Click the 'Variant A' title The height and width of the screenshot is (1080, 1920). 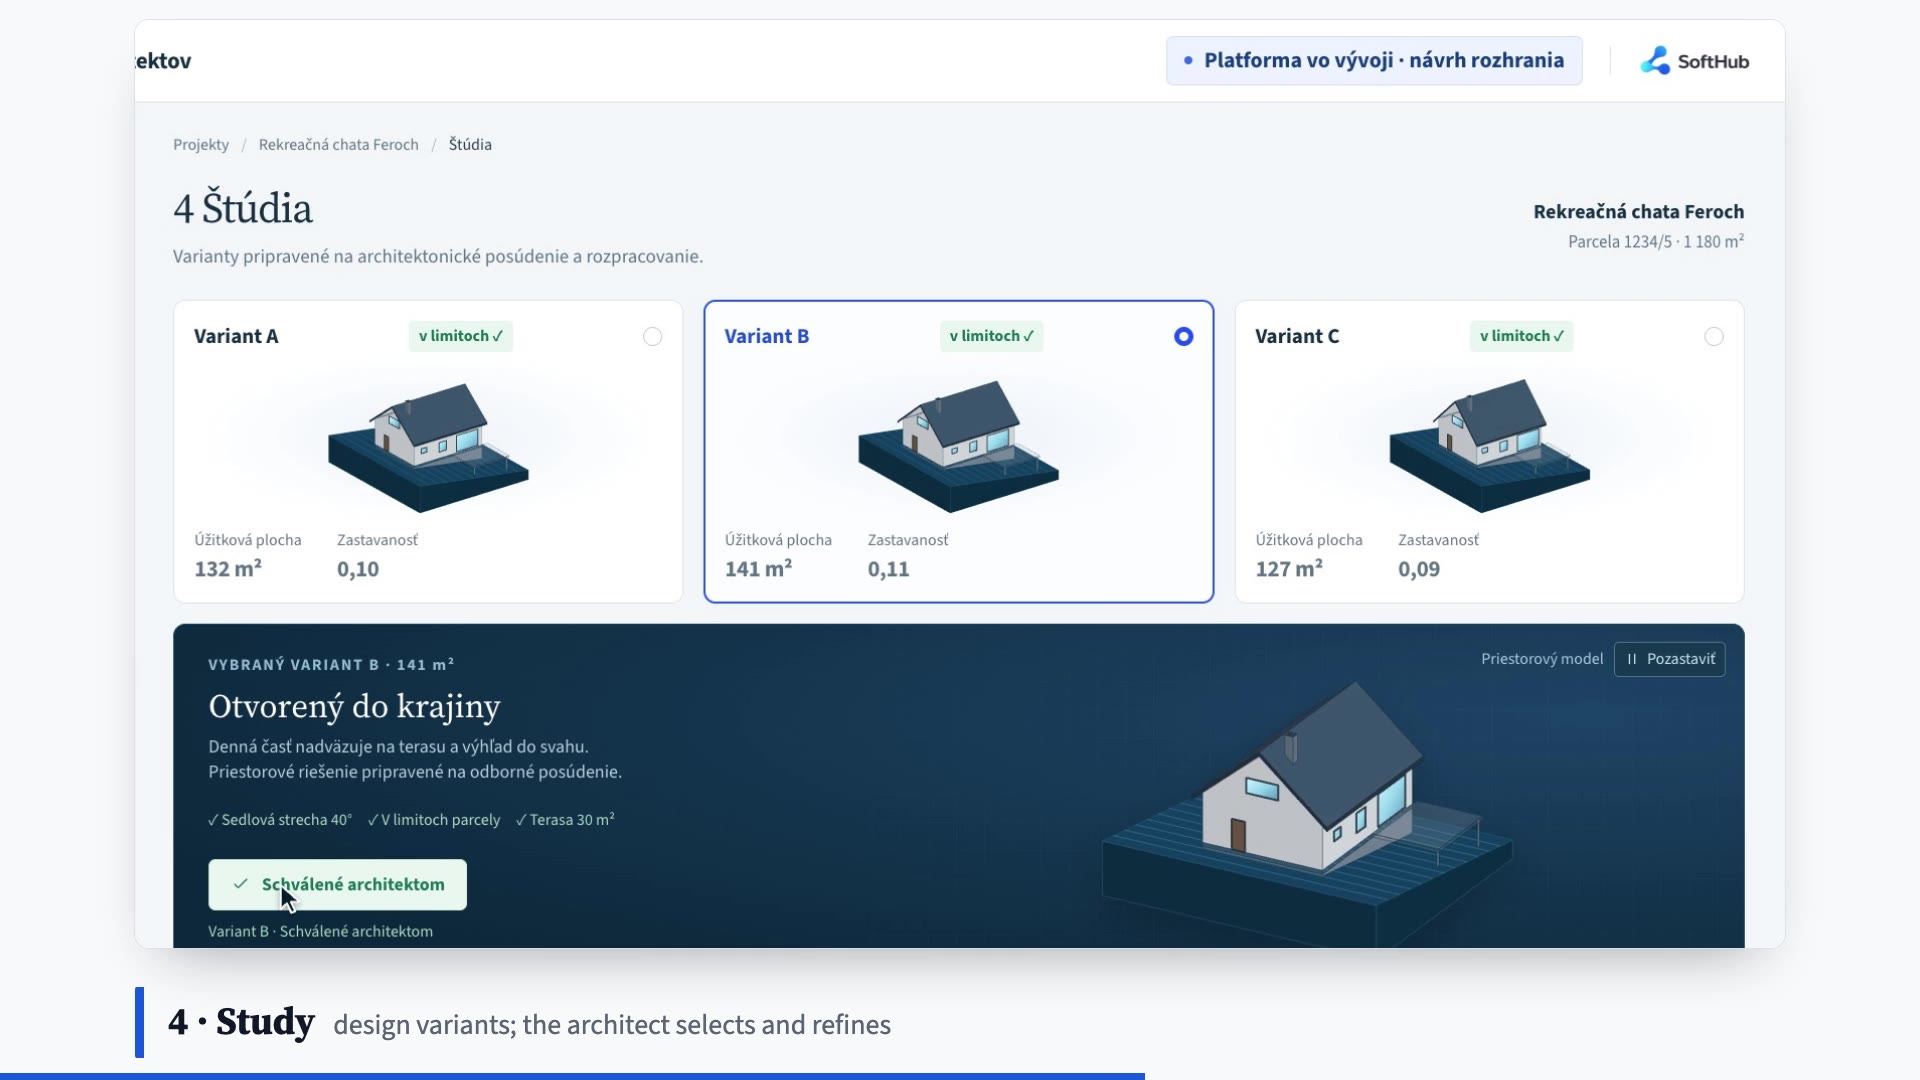pyautogui.click(x=236, y=336)
